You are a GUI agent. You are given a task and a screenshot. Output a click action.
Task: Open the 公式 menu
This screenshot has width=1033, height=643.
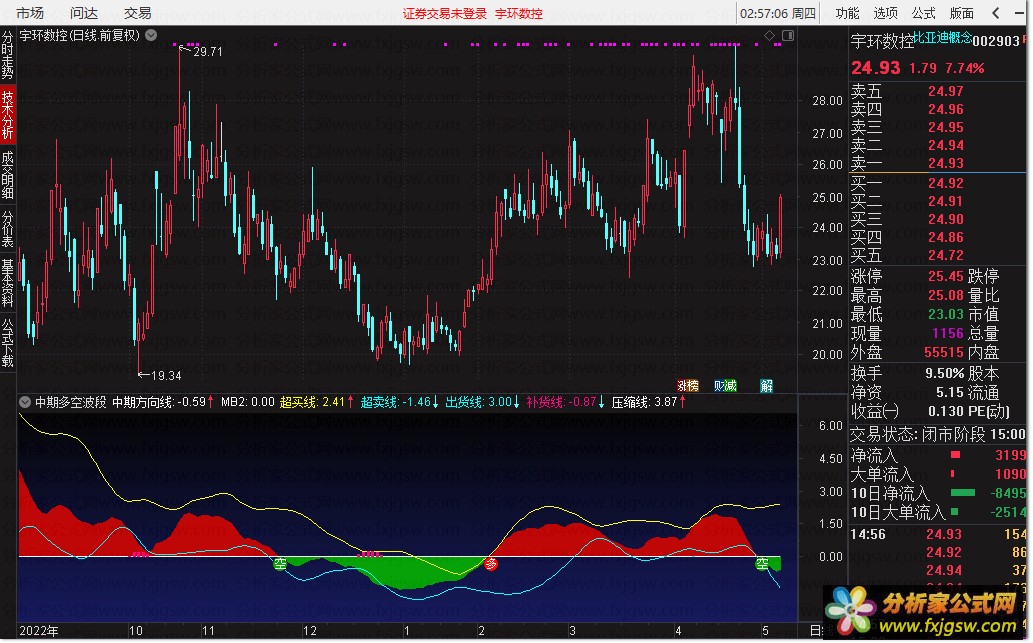coord(924,13)
